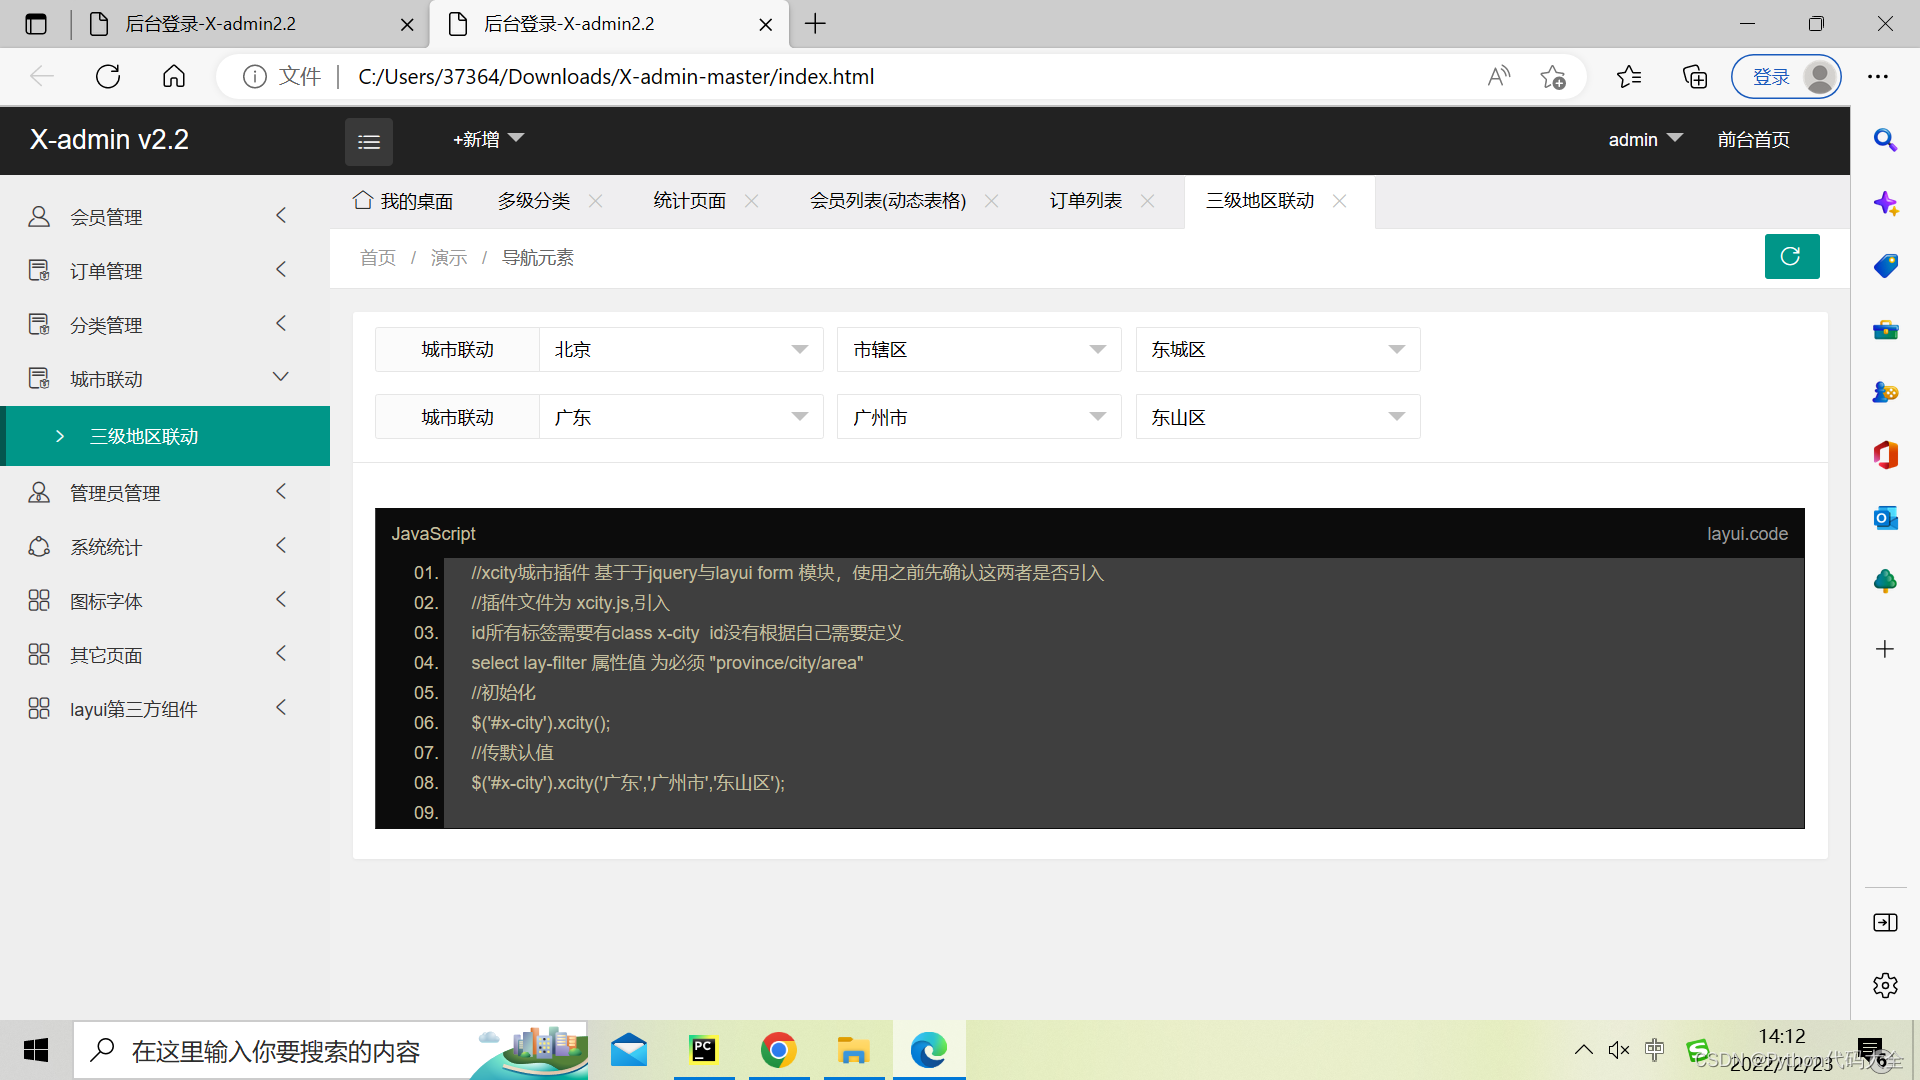Click the 系统统计 icon in sidebar
1920x1080 pixels.
pos(39,546)
